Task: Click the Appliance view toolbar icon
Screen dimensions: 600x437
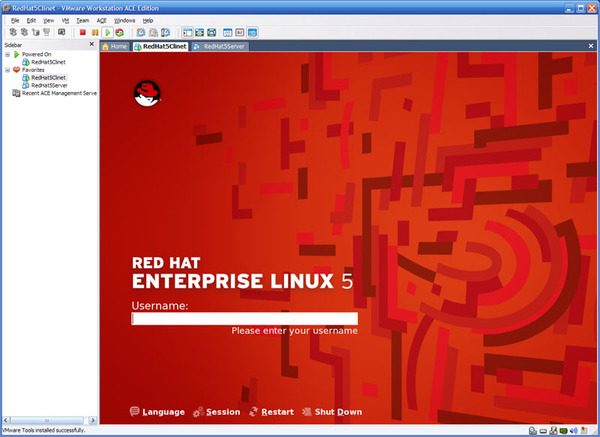Action: click(240, 33)
